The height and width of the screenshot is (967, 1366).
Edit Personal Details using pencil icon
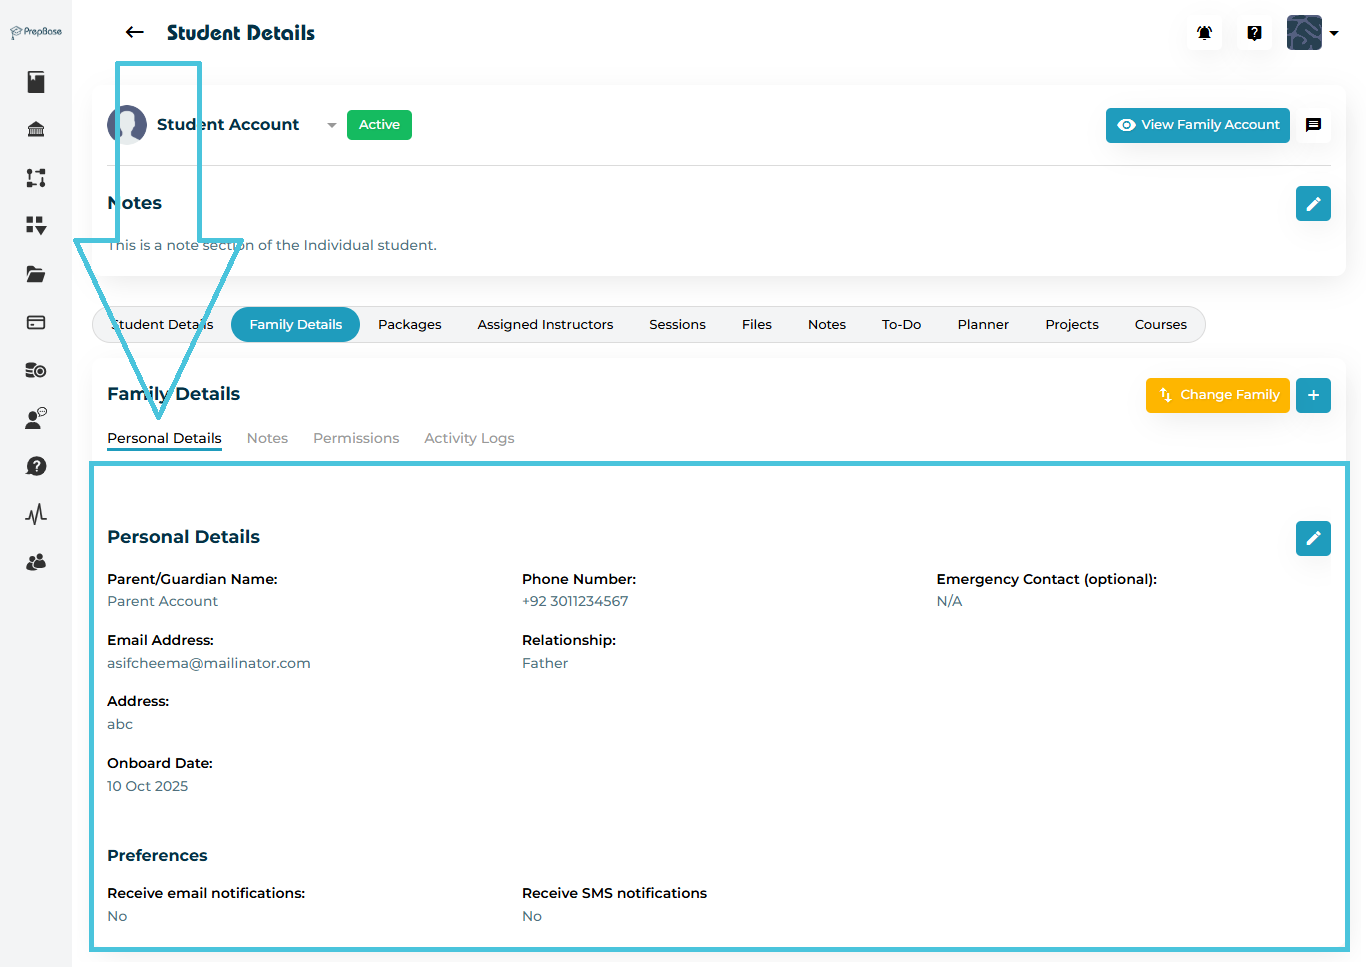coord(1313,538)
